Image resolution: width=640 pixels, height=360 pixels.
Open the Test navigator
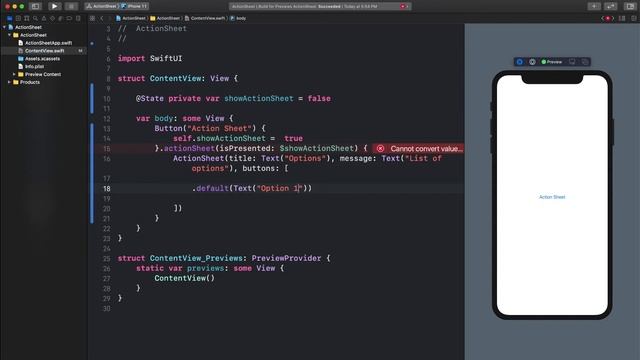[x=52, y=18]
